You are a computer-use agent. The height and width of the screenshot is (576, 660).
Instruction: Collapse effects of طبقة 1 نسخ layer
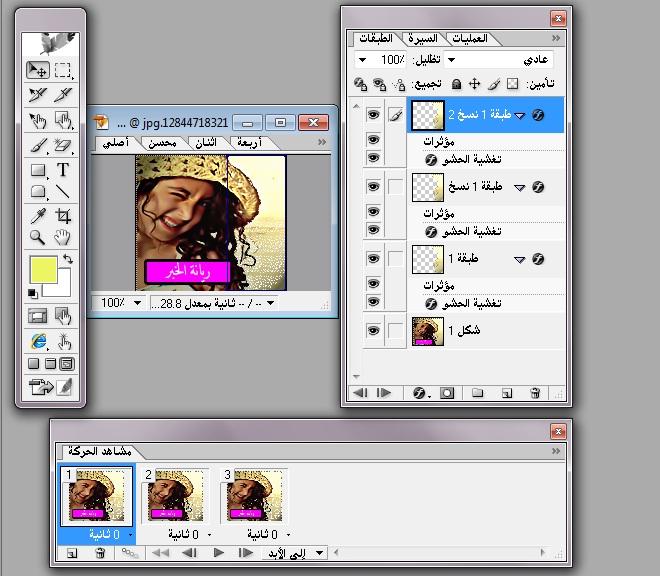[x=520, y=187]
